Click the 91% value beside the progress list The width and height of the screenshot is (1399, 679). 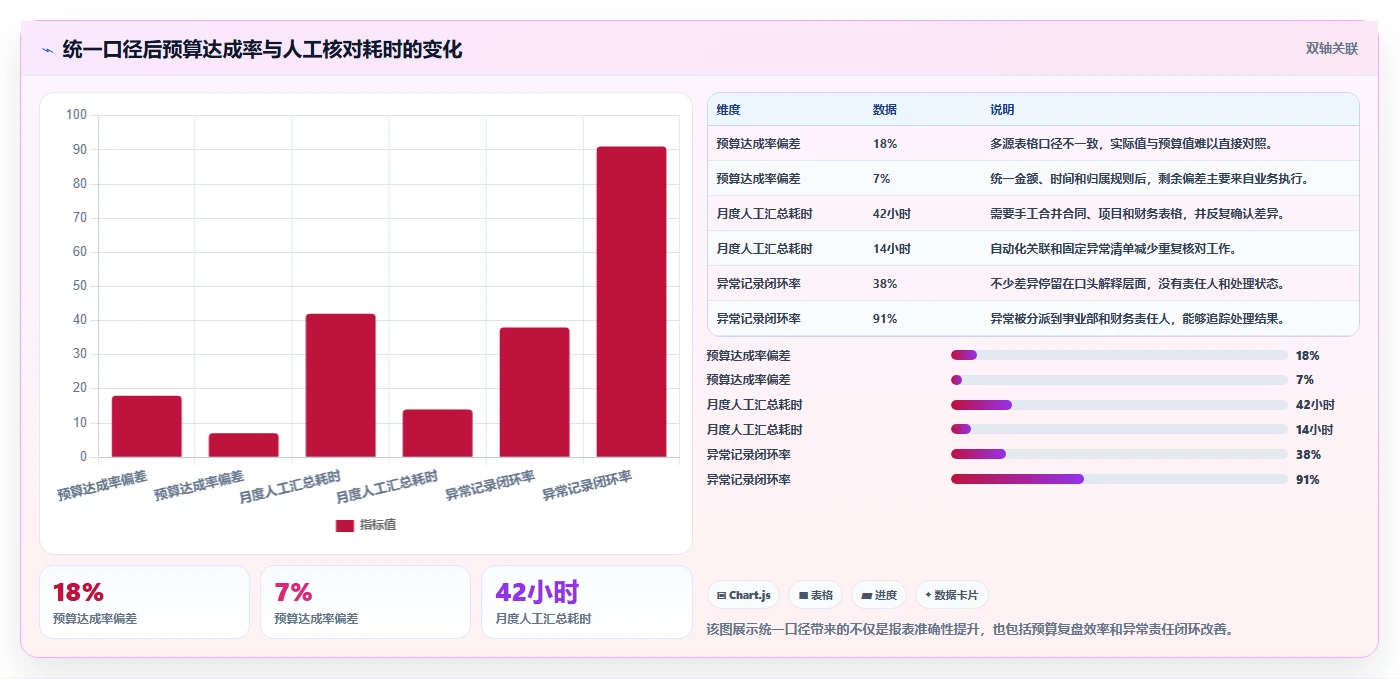(1307, 479)
